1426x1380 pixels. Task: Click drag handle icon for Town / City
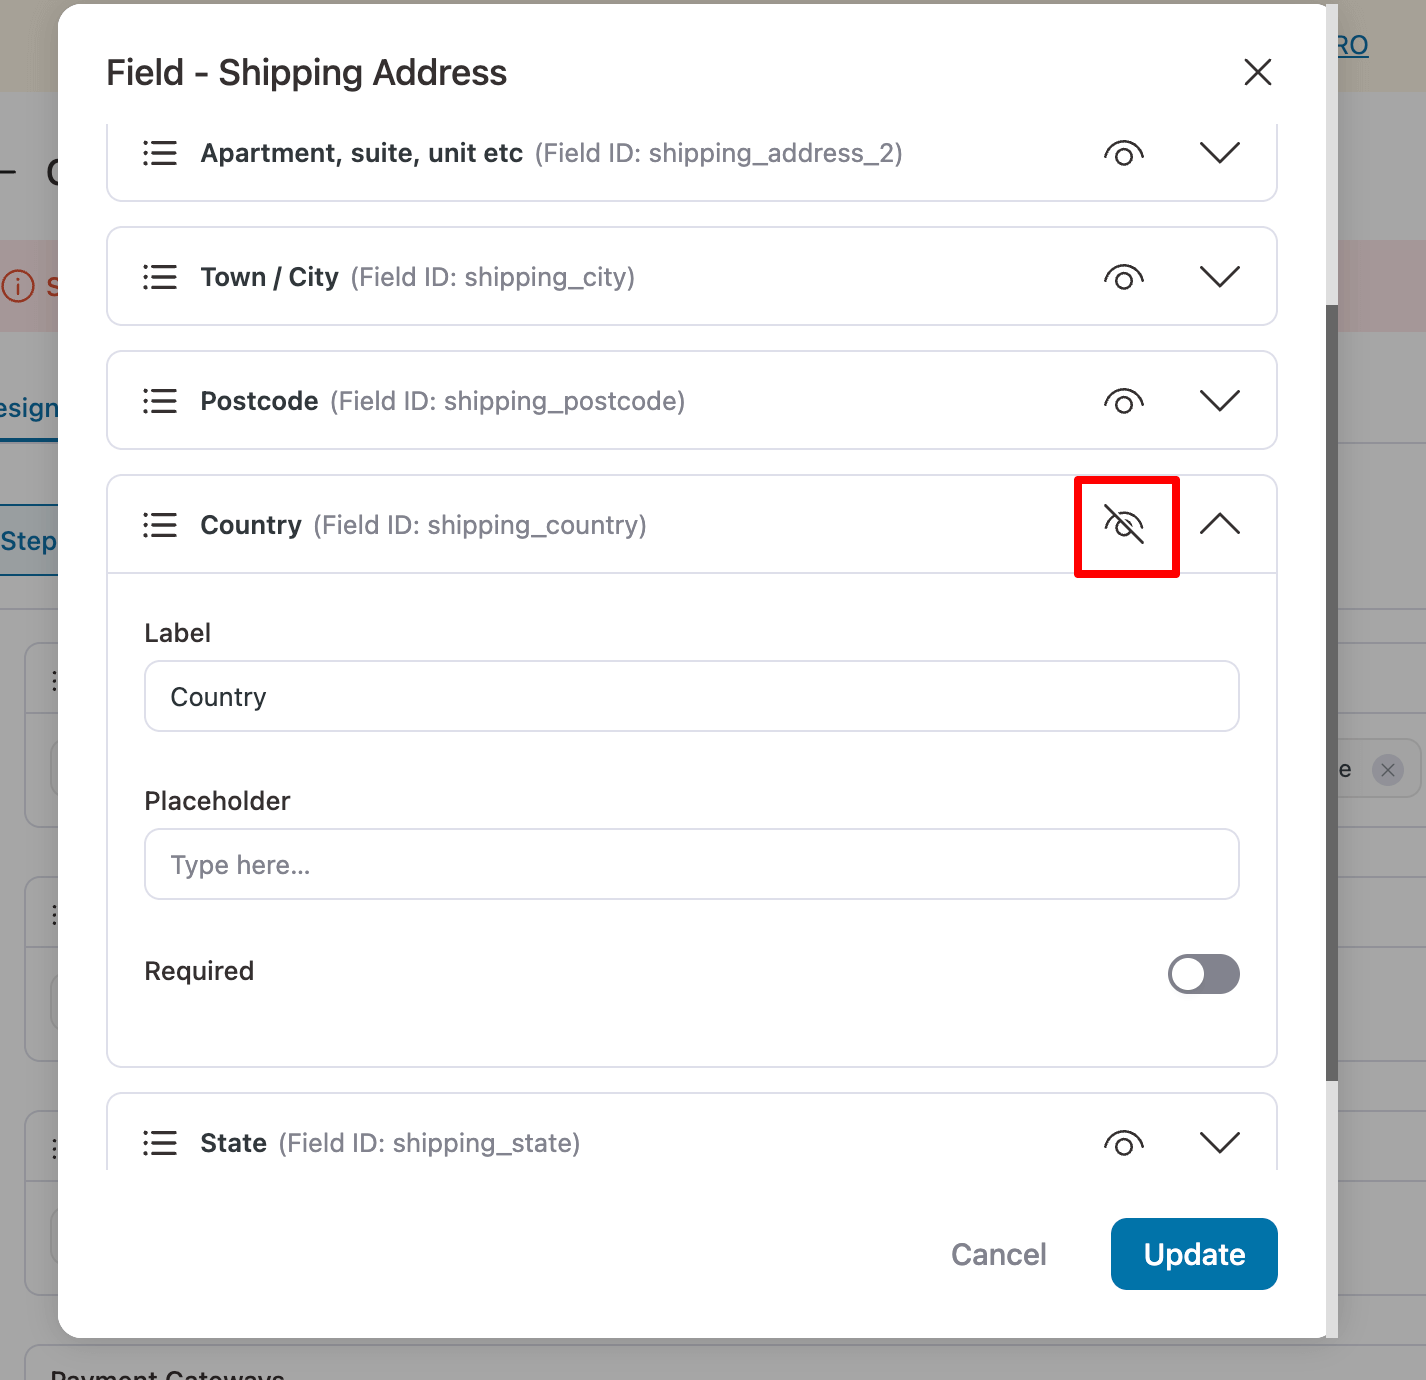tap(160, 277)
